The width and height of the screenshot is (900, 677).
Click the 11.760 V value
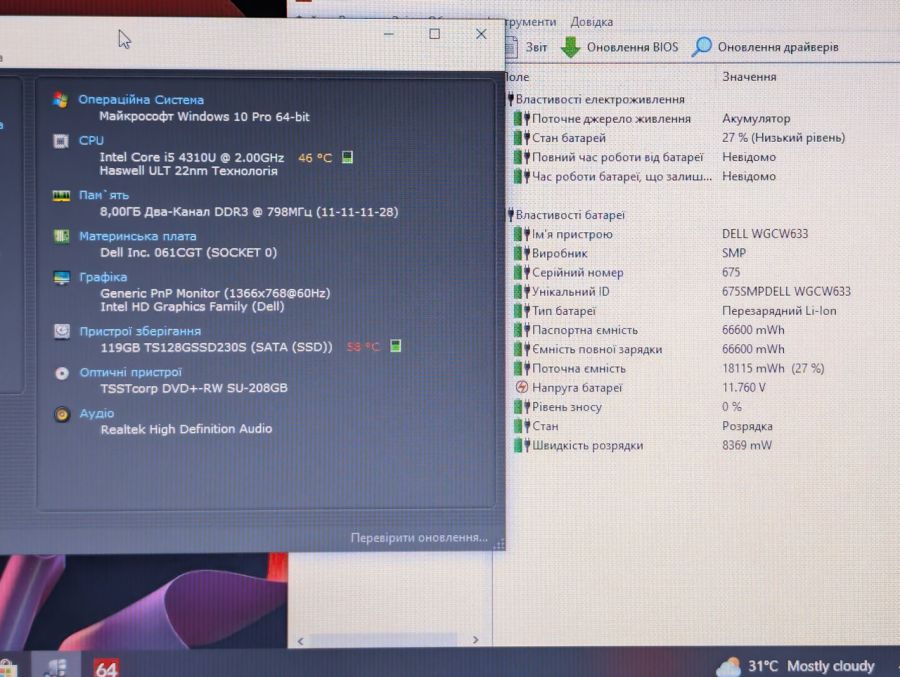pos(743,388)
